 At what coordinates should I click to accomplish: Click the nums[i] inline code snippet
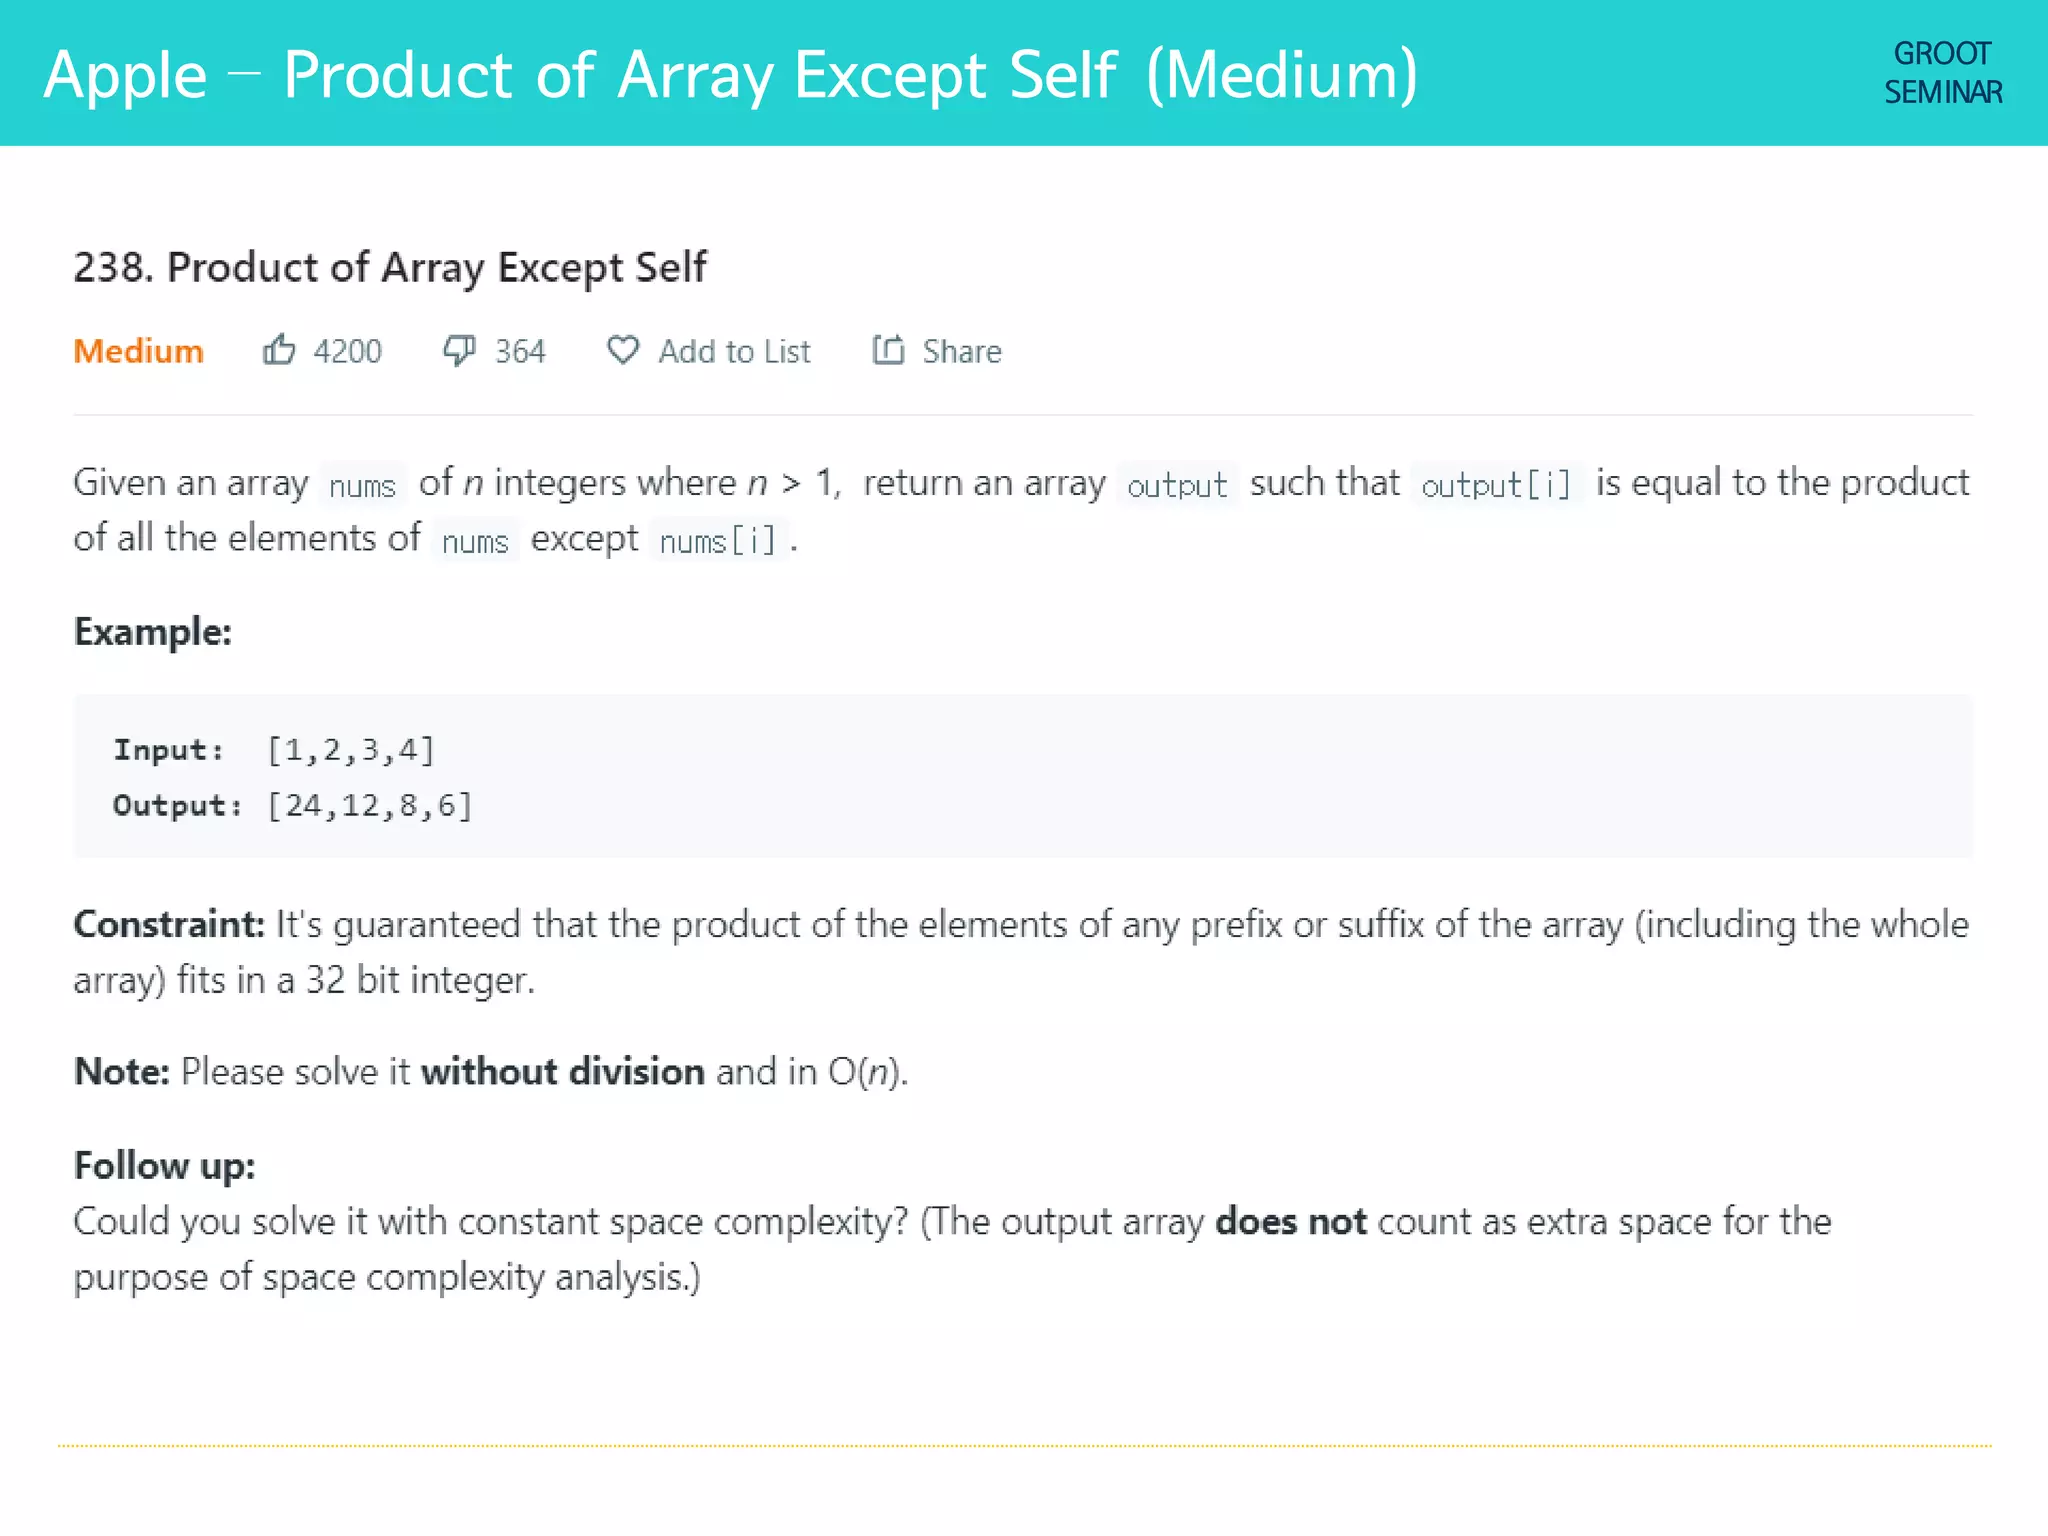(x=718, y=541)
